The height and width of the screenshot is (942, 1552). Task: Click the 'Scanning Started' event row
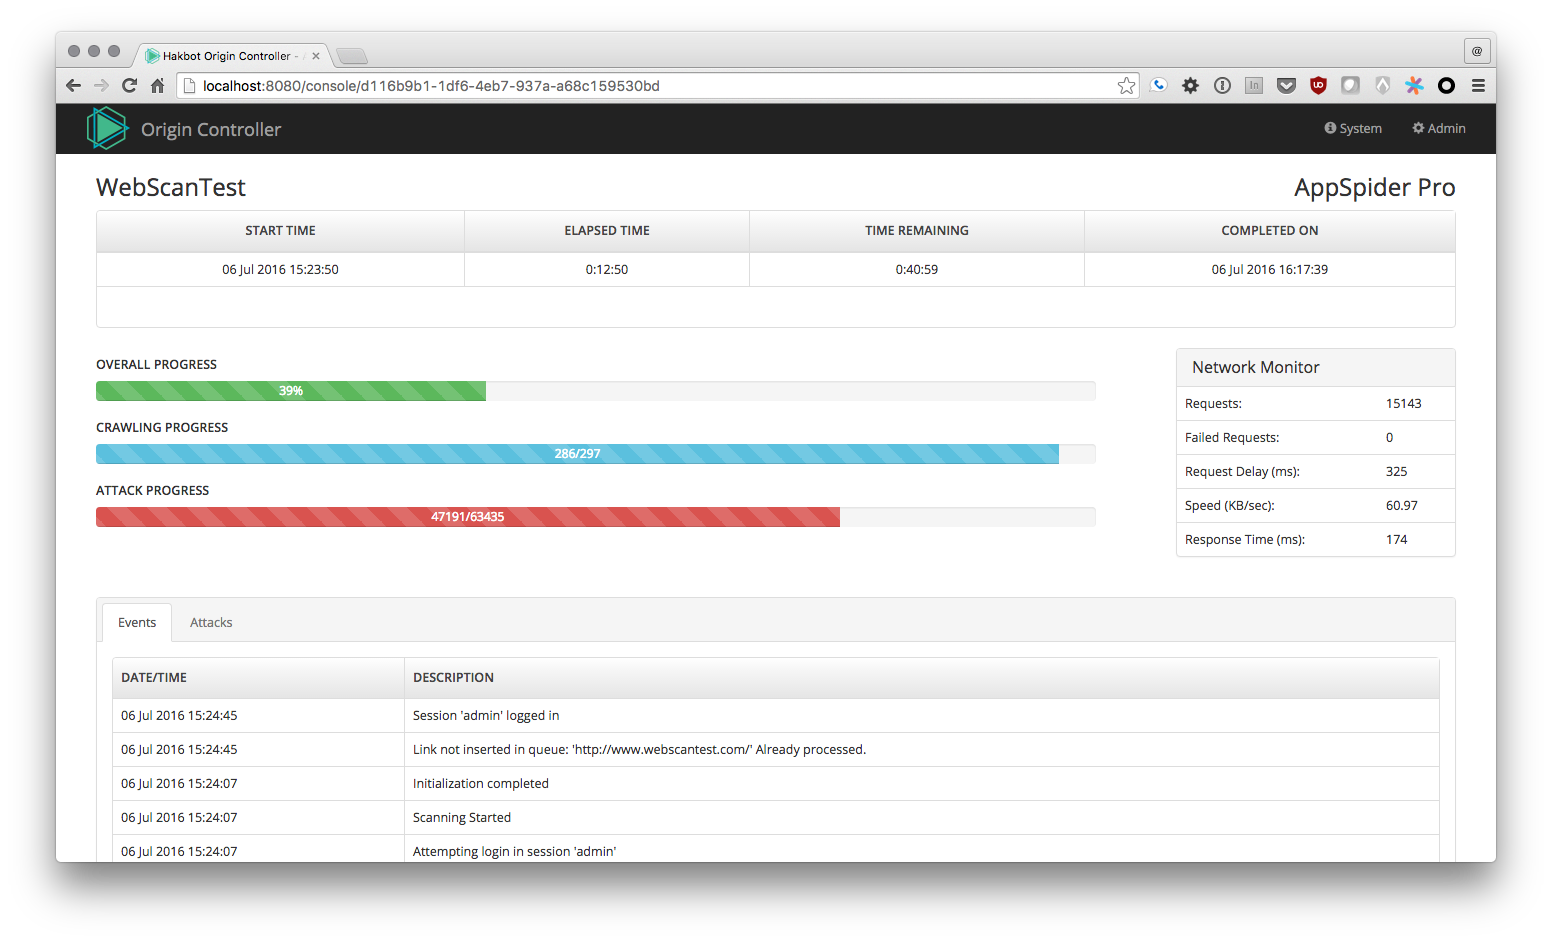[776, 817]
